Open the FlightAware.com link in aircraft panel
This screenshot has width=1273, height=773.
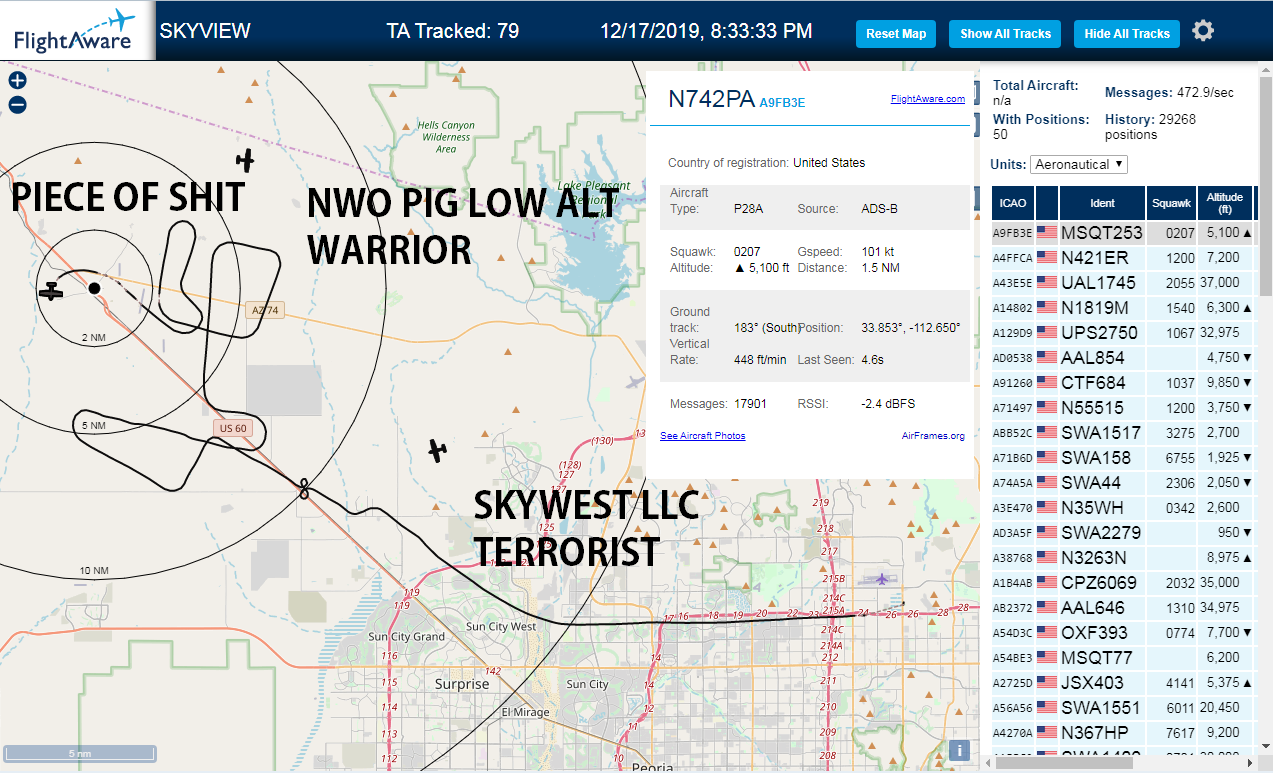tap(927, 98)
